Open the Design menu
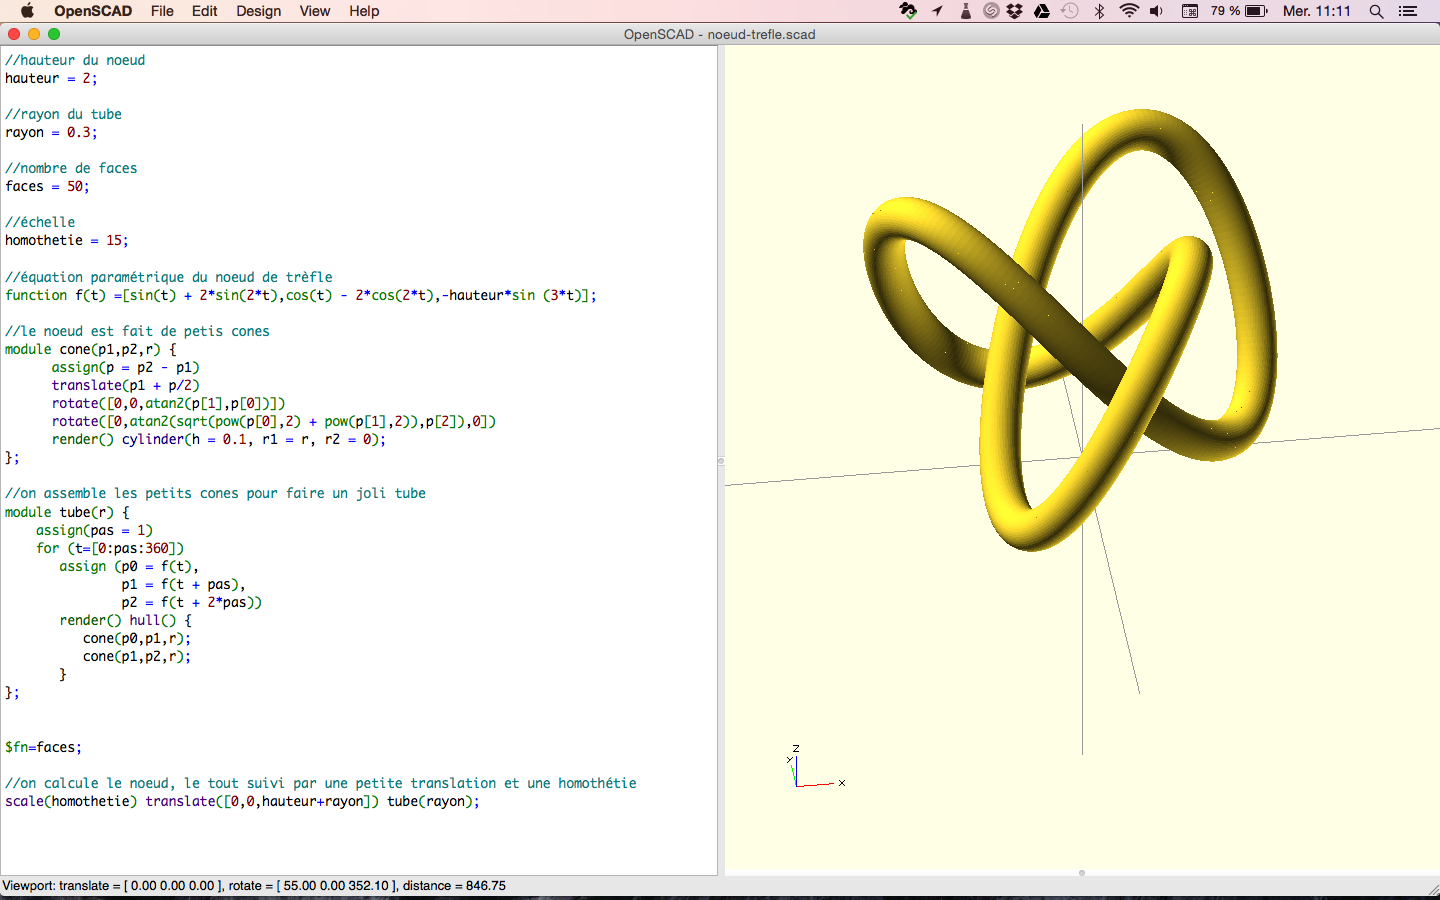 tap(259, 11)
